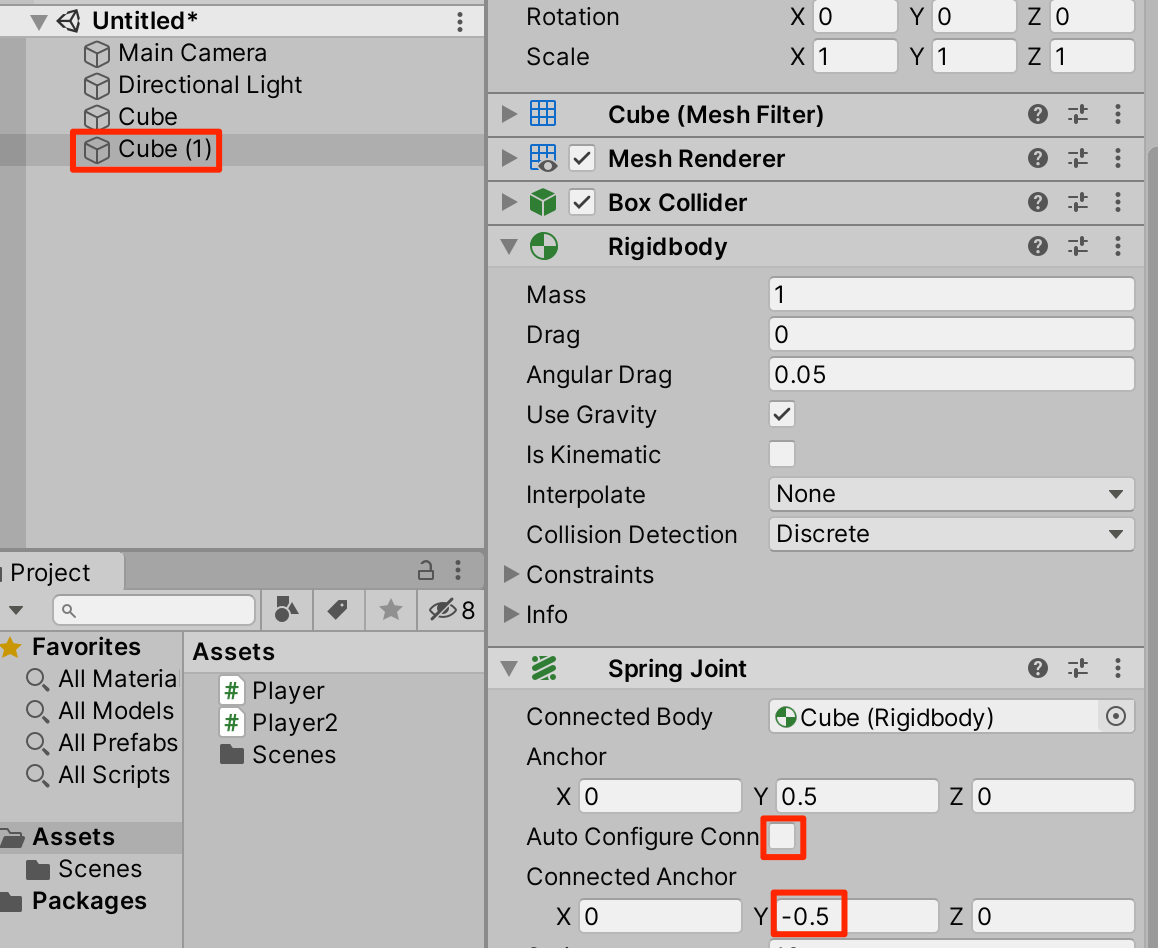Open help for Rigidbody component

click(1038, 247)
